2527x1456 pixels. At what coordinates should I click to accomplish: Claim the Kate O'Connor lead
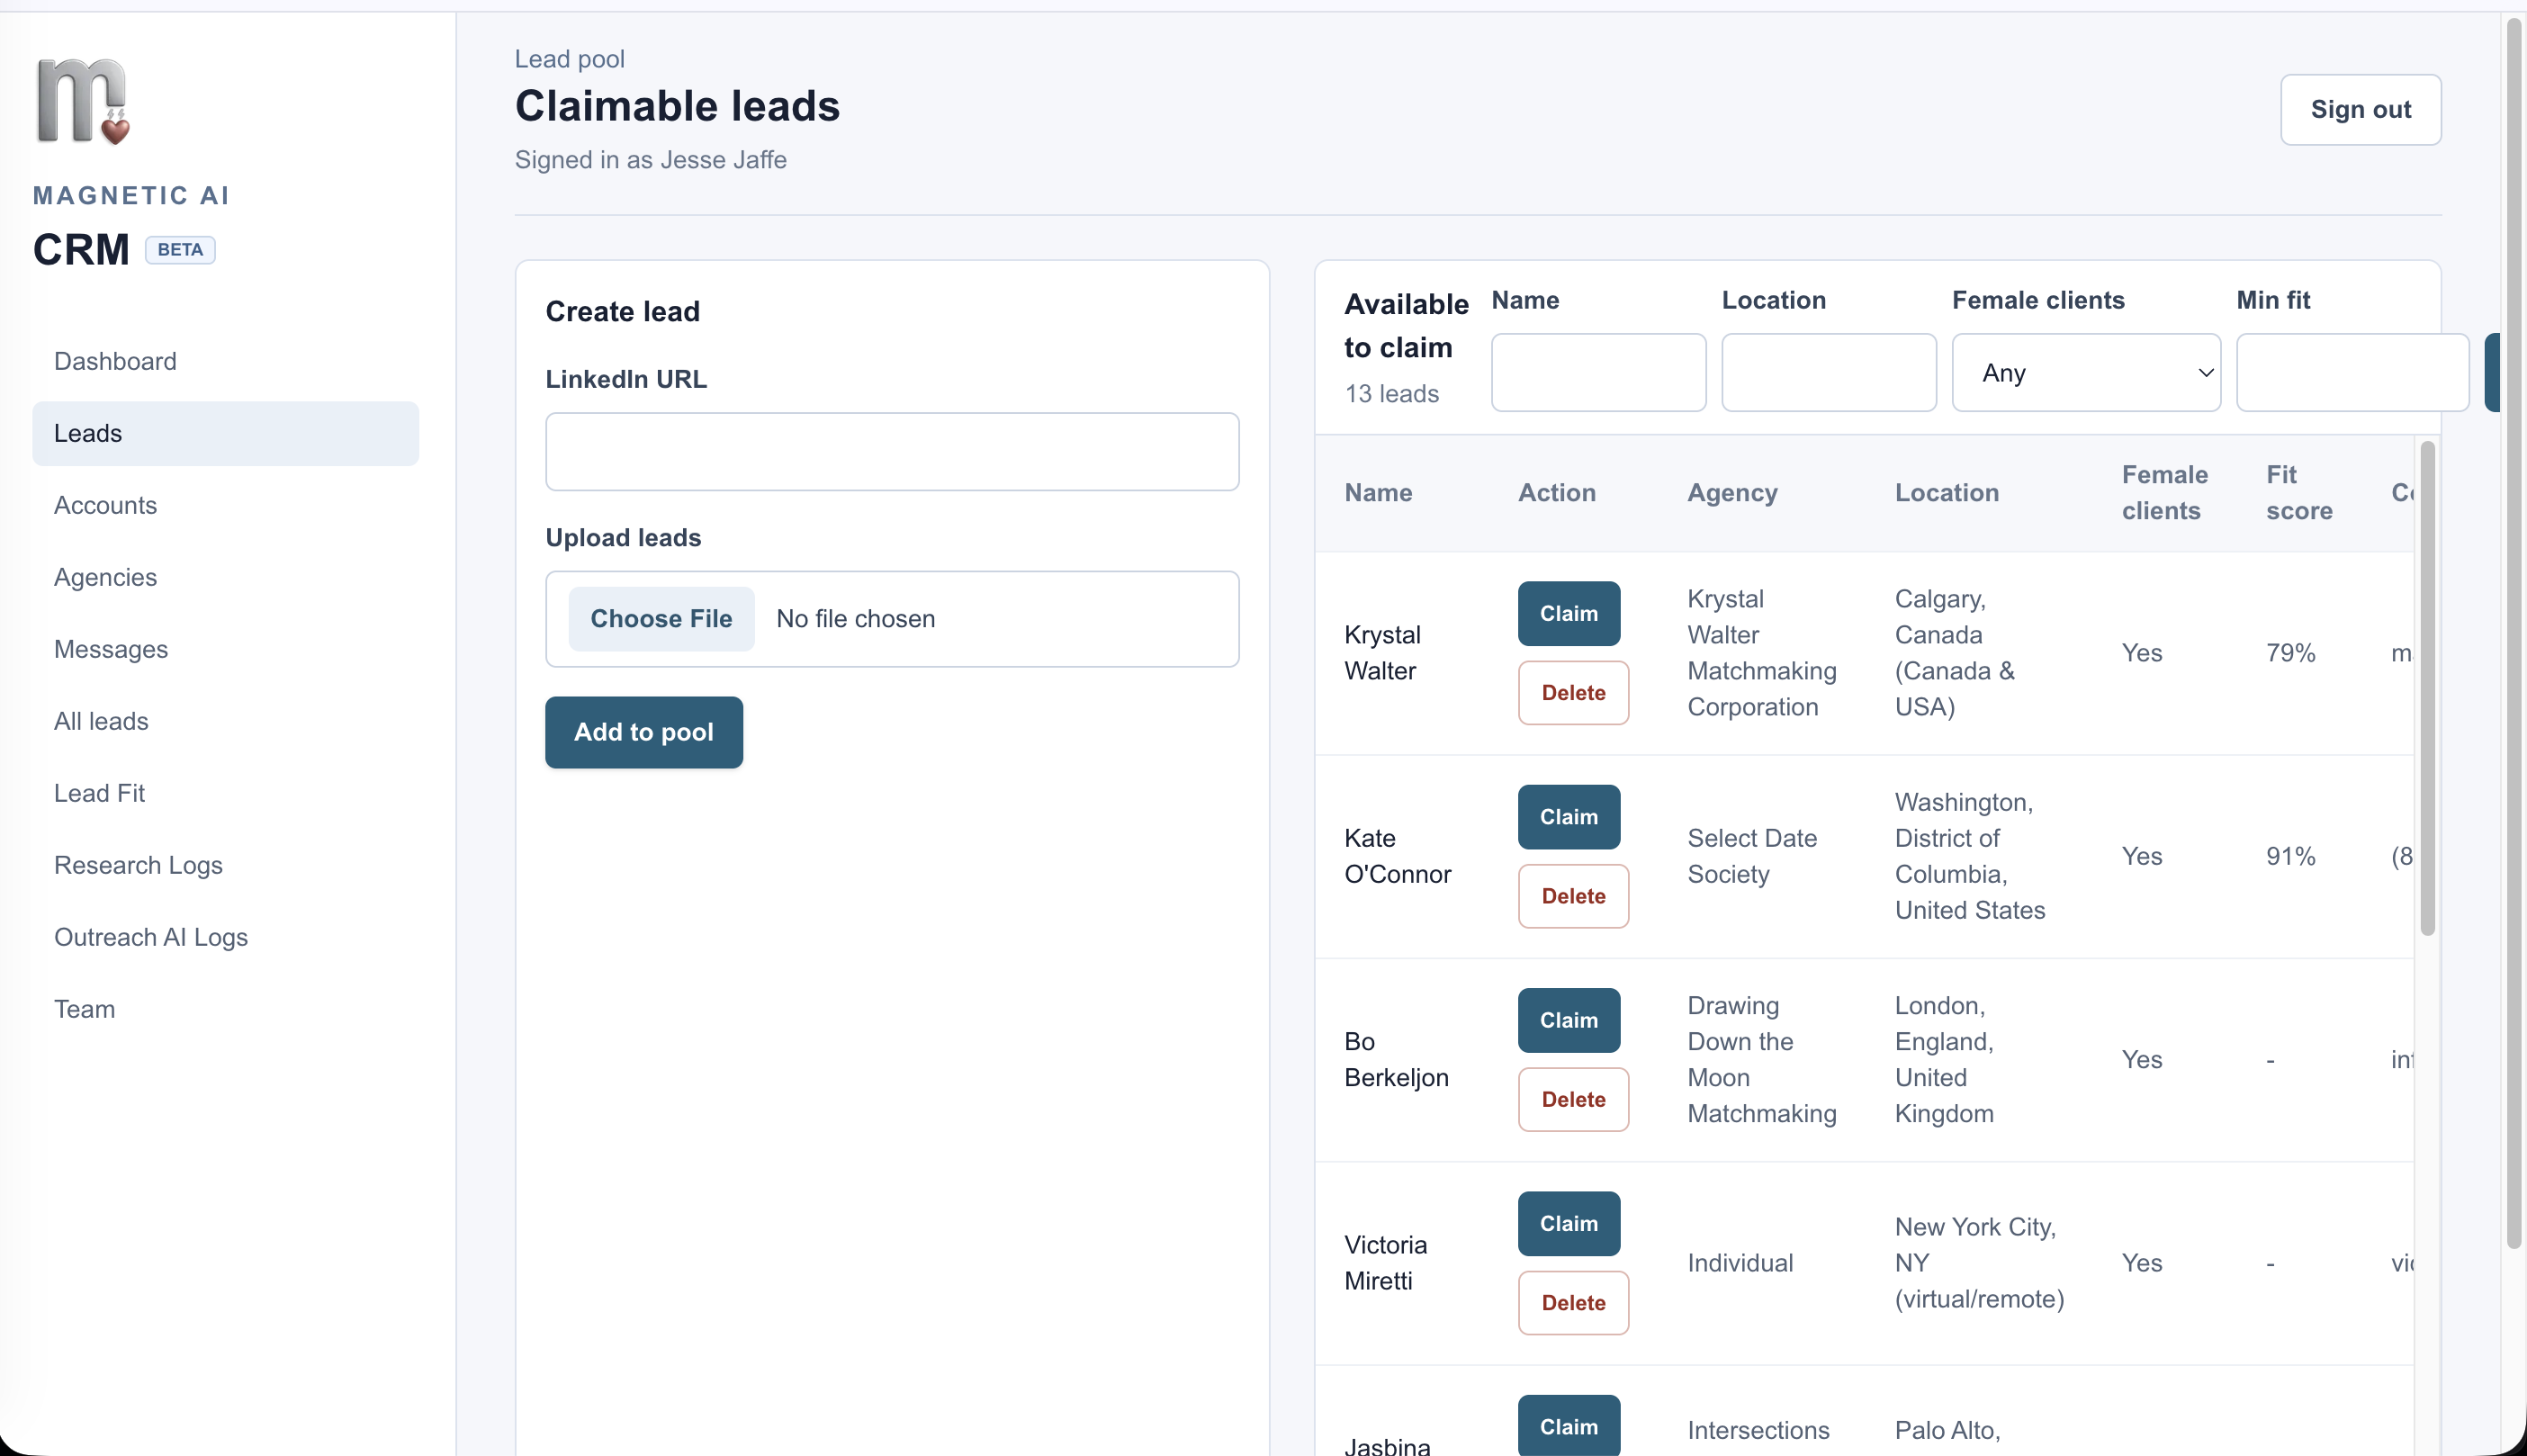[1568, 817]
